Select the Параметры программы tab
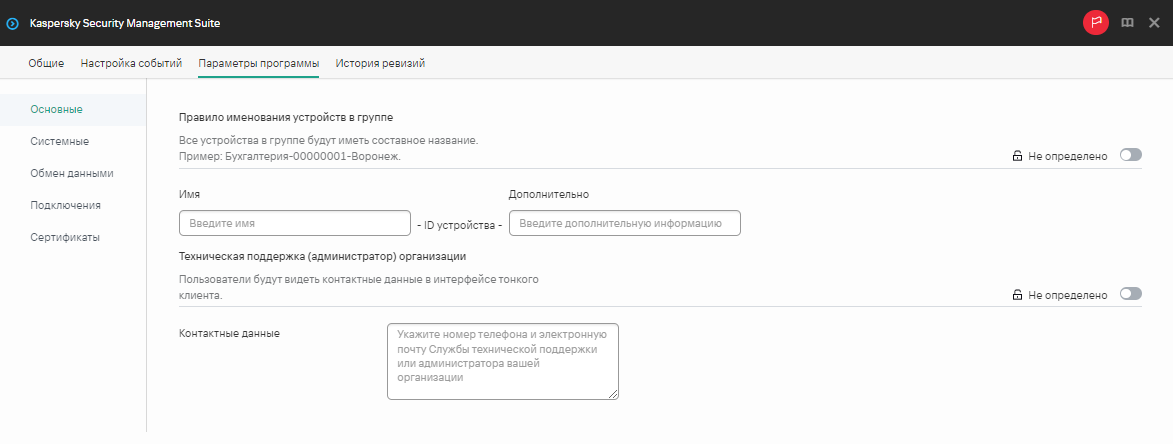 point(258,63)
